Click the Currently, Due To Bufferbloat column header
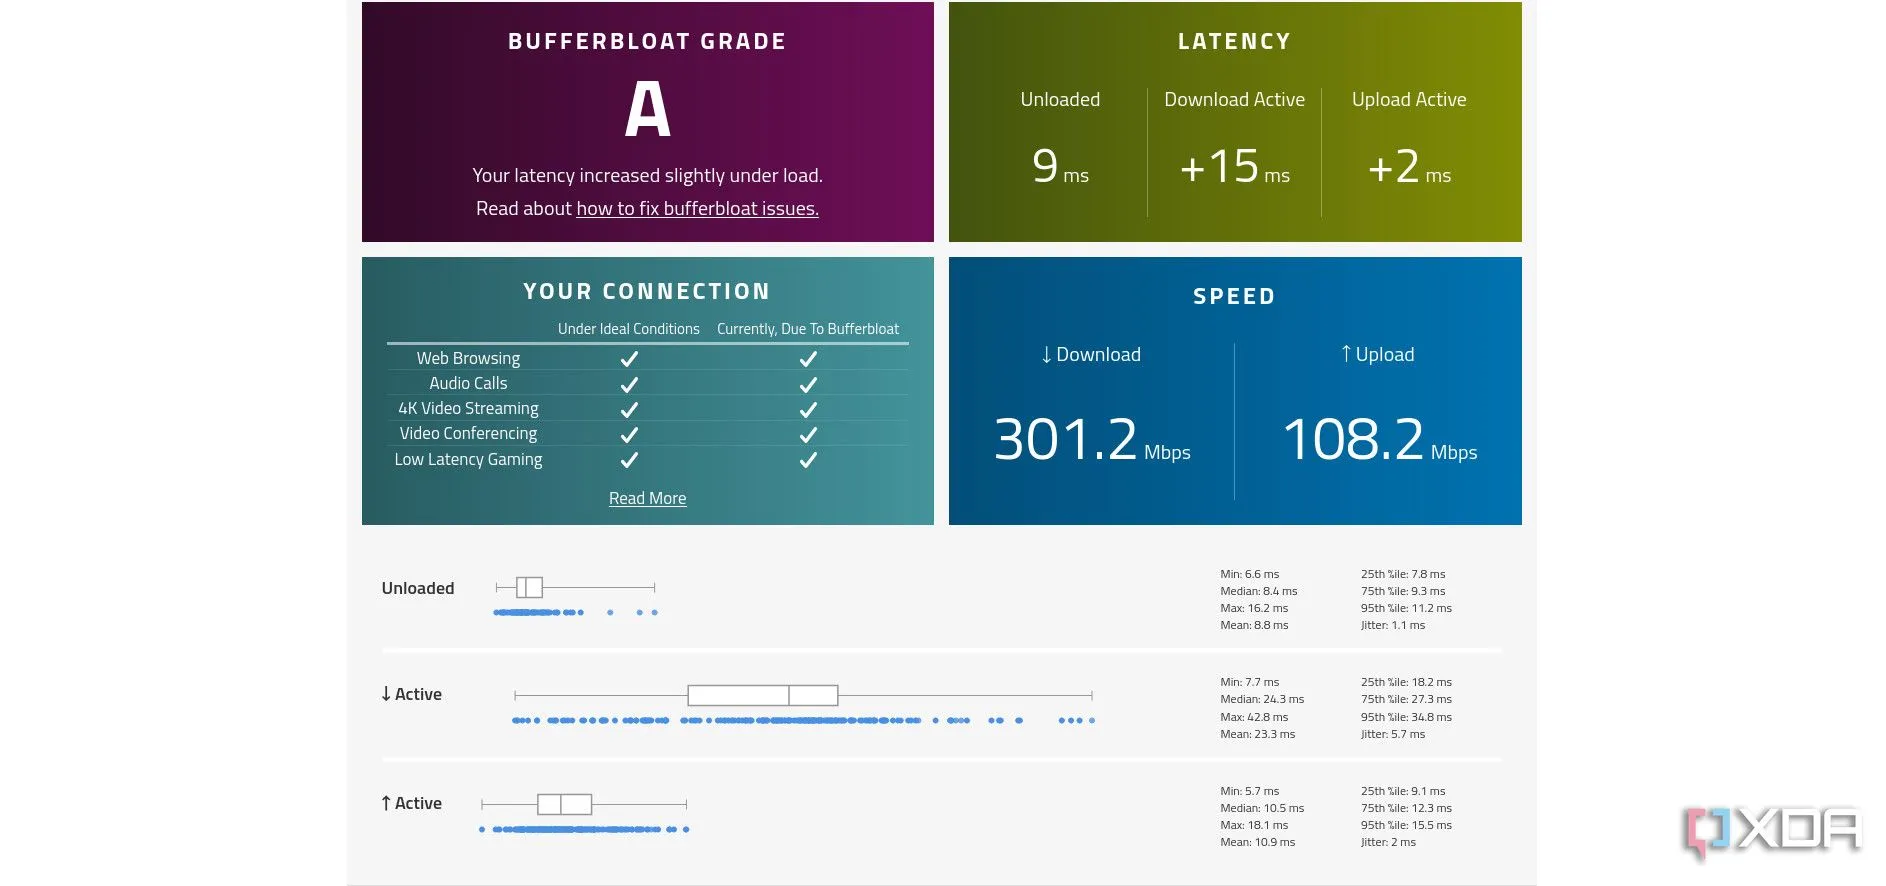This screenshot has height=886, width=1886. [808, 328]
